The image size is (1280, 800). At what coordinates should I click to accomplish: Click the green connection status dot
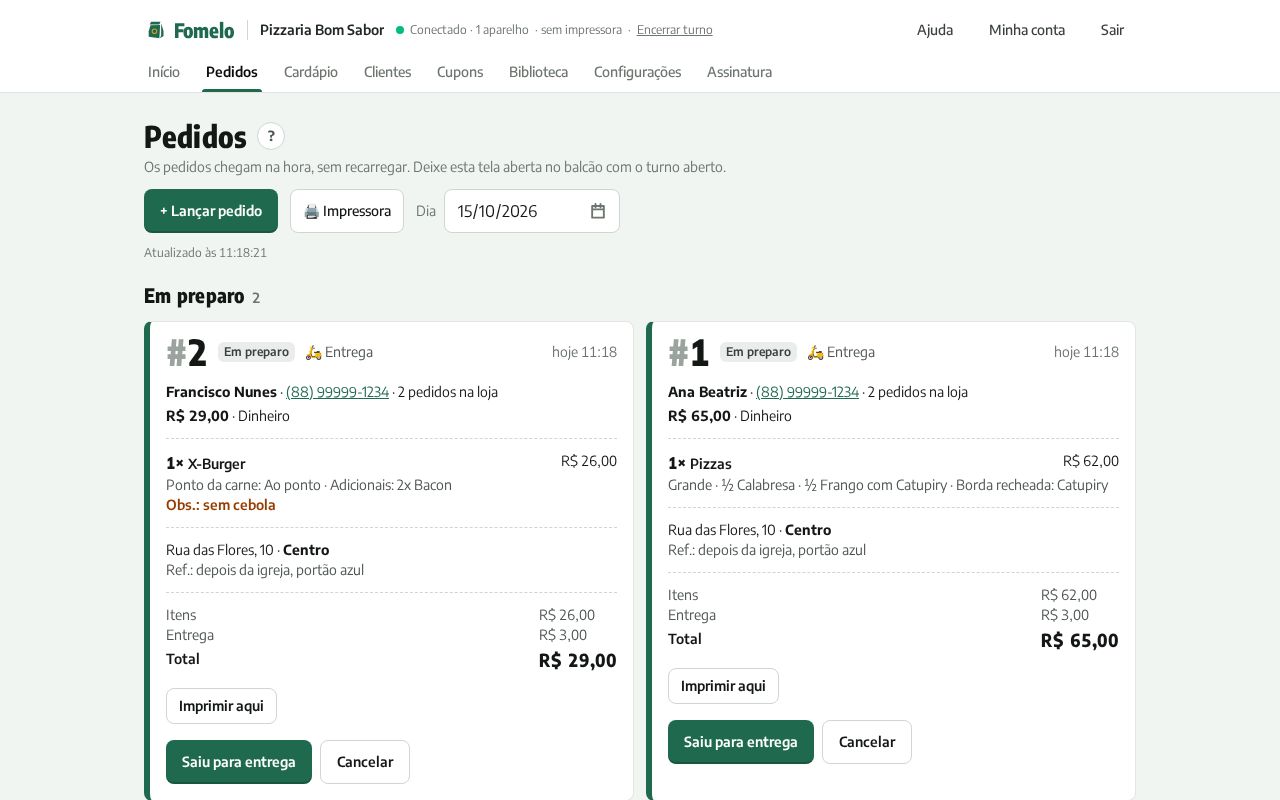[400, 30]
